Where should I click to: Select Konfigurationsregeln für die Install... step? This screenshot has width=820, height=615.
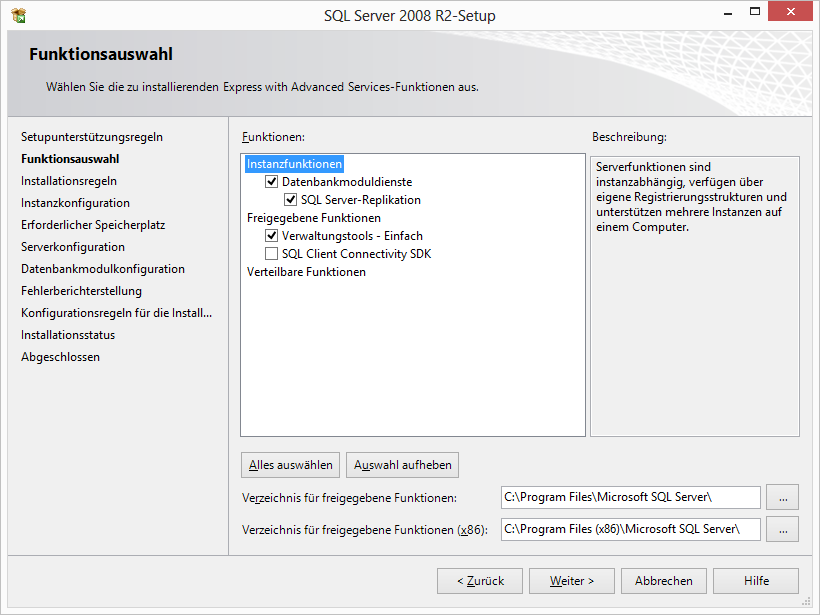[116, 313]
